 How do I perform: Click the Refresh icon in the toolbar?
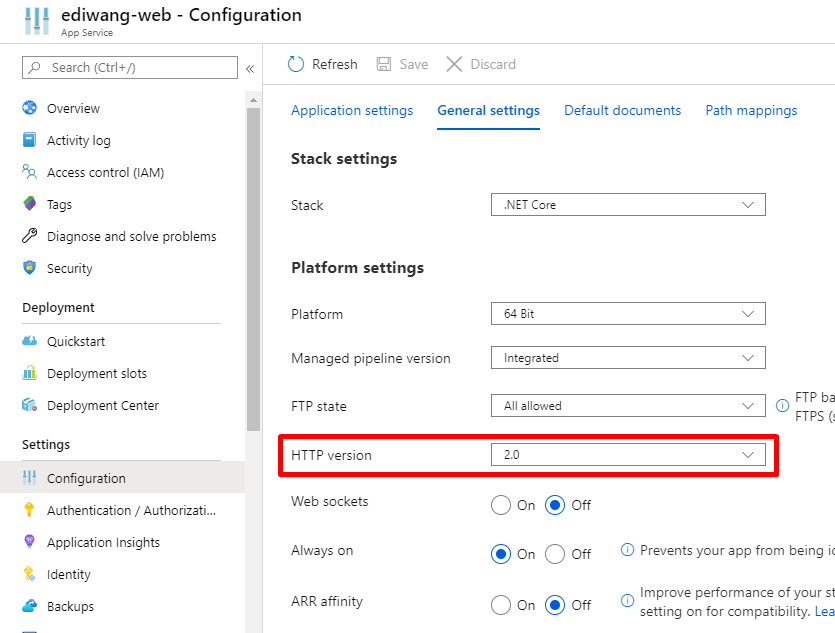tap(296, 64)
